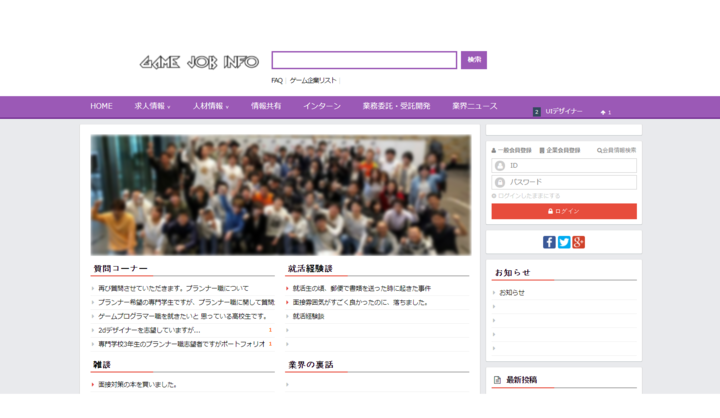Focus the ID login input field
This screenshot has width=720, height=418.
click(x=570, y=166)
